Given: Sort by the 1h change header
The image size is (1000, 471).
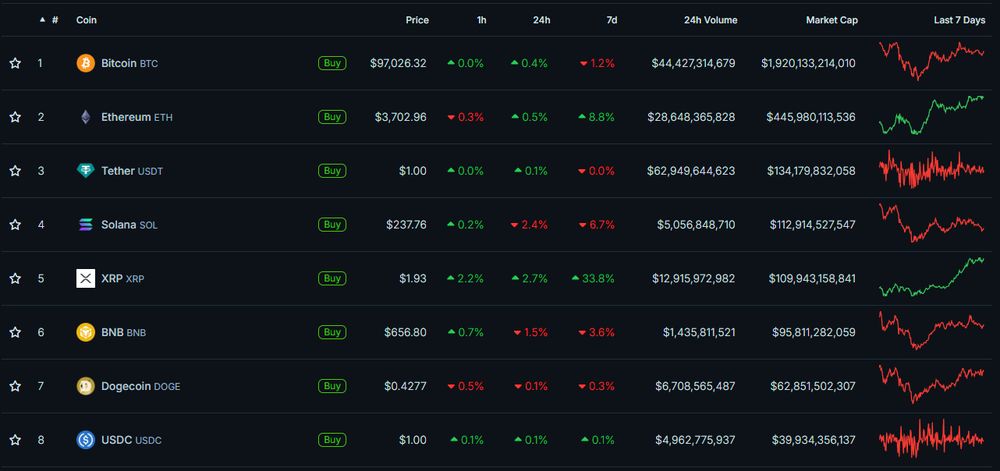Looking at the screenshot, I should coord(482,20).
